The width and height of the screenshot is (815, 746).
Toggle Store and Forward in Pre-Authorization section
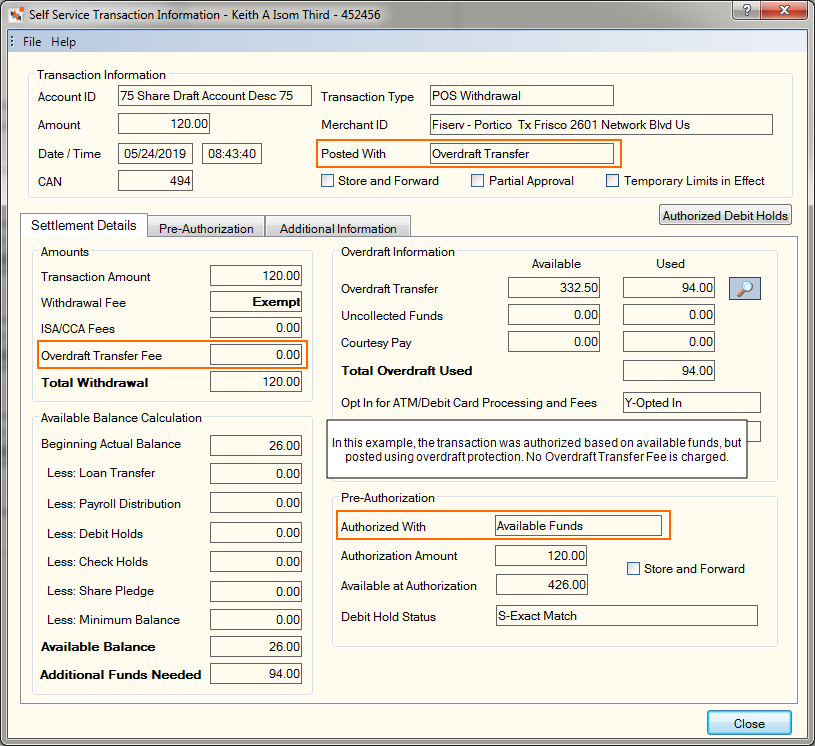(633, 568)
